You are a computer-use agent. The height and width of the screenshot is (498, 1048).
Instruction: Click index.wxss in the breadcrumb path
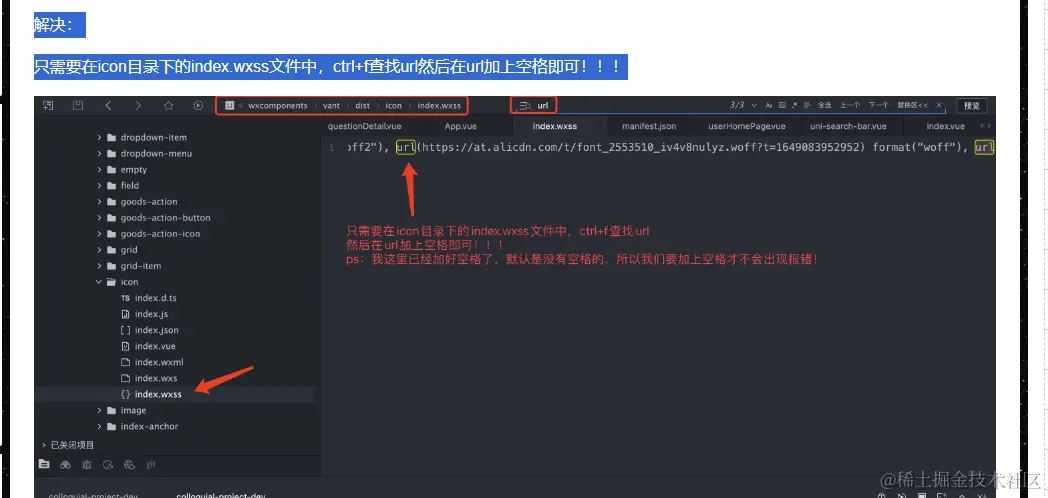(x=439, y=106)
